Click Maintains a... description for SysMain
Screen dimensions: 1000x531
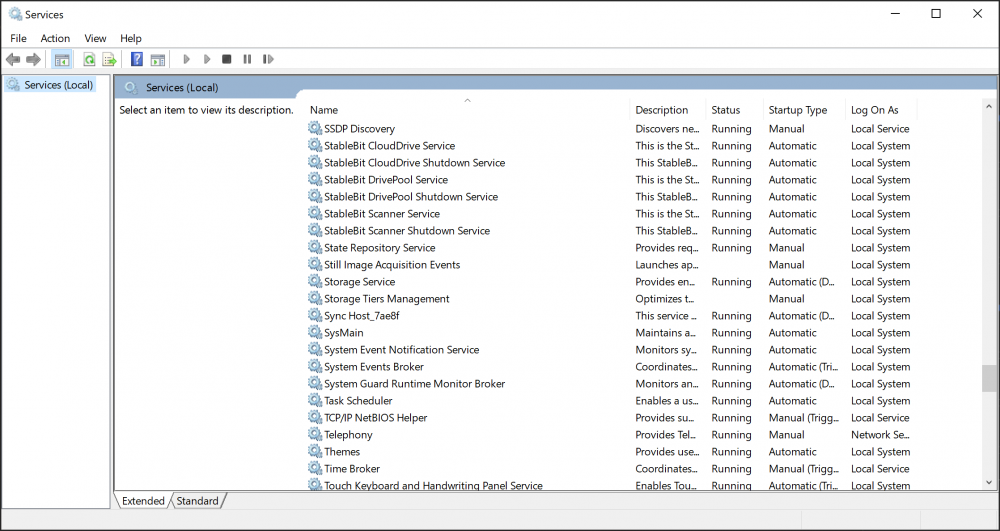665,332
